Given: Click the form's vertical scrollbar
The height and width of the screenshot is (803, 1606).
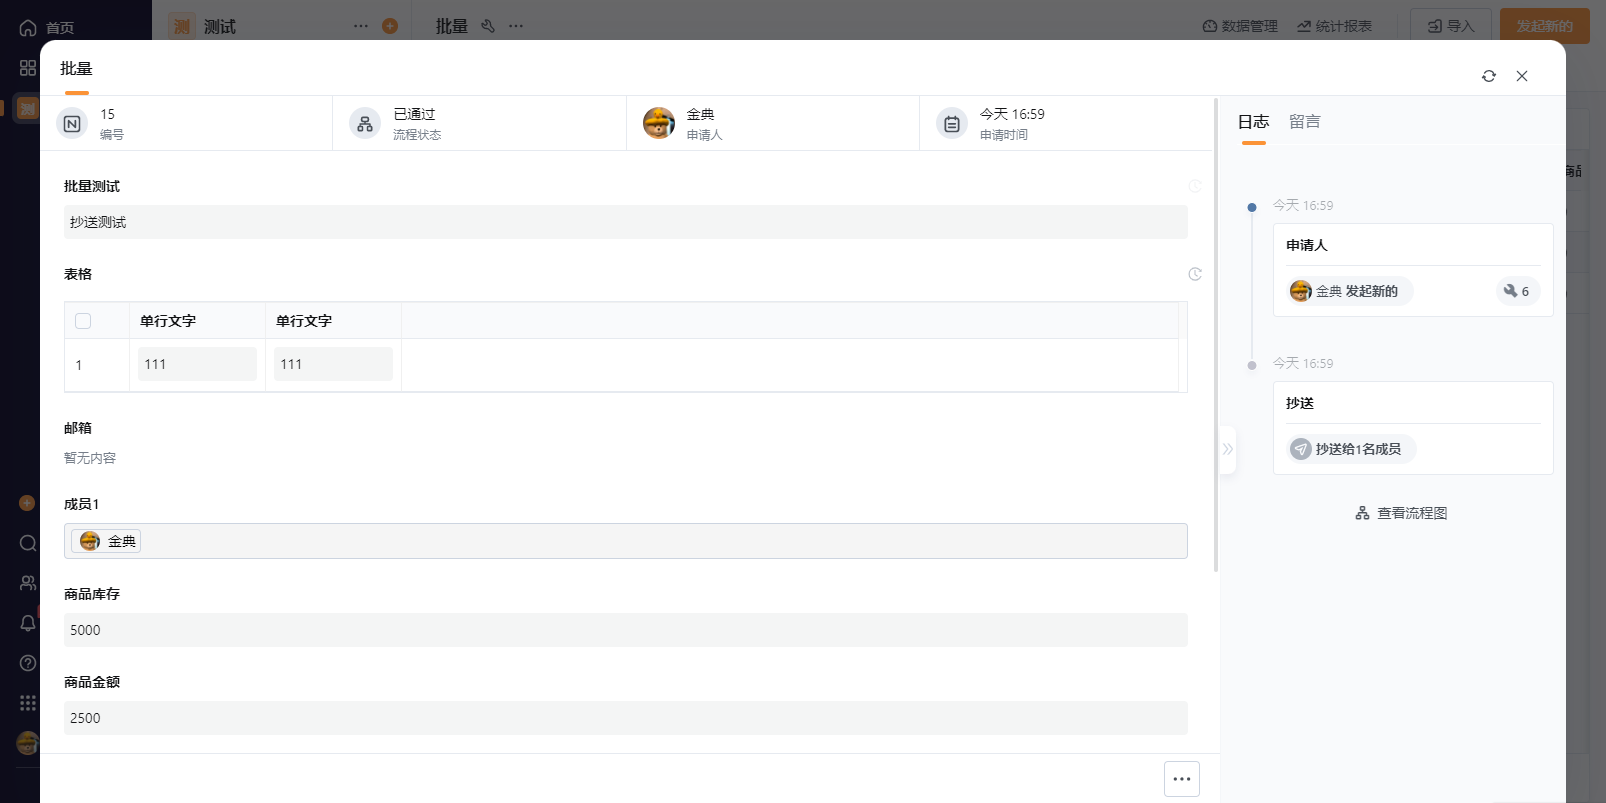Looking at the screenshot, I should tap(1216, 335).
